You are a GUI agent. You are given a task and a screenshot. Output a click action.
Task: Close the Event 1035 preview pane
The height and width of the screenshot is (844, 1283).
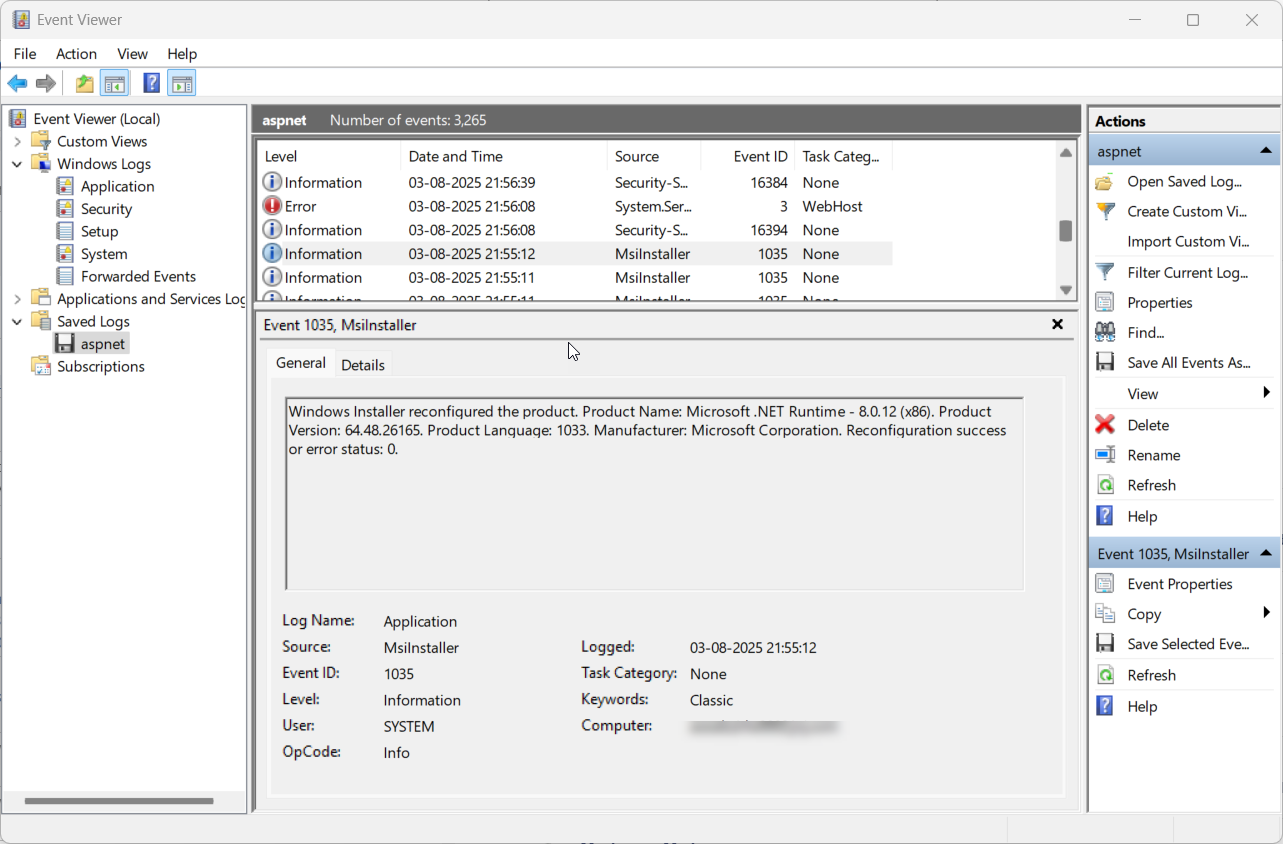1057,324
